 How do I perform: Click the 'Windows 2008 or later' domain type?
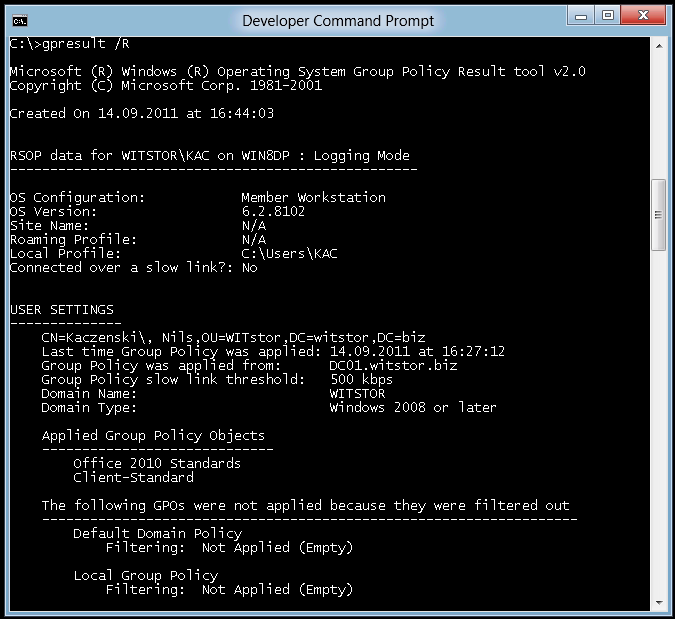pos(413,407)
